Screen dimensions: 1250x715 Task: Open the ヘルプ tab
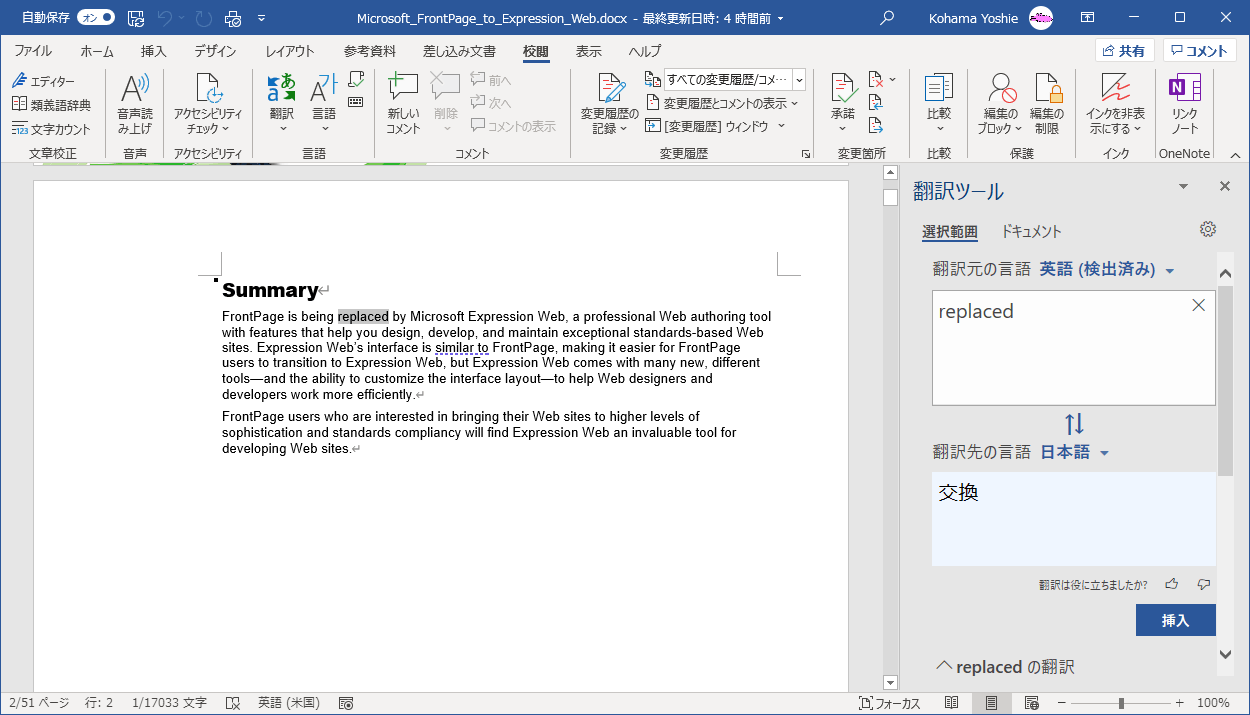(645, 51)
